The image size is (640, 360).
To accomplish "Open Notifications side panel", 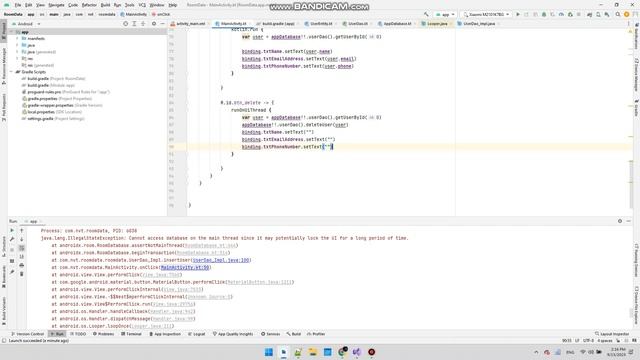I will [x=636, y=37].
